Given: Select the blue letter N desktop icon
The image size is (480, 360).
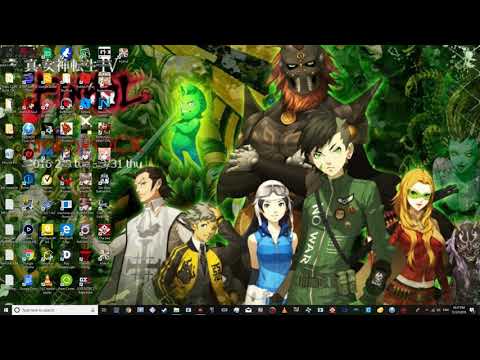Looking at the screenshot, I should coord(104,103).
